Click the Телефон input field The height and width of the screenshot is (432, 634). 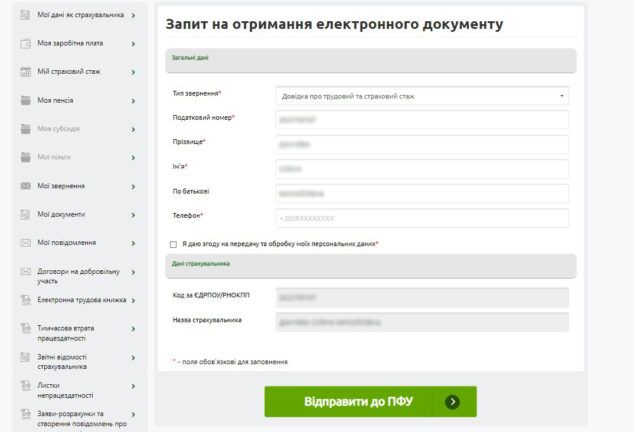point(421,218)
